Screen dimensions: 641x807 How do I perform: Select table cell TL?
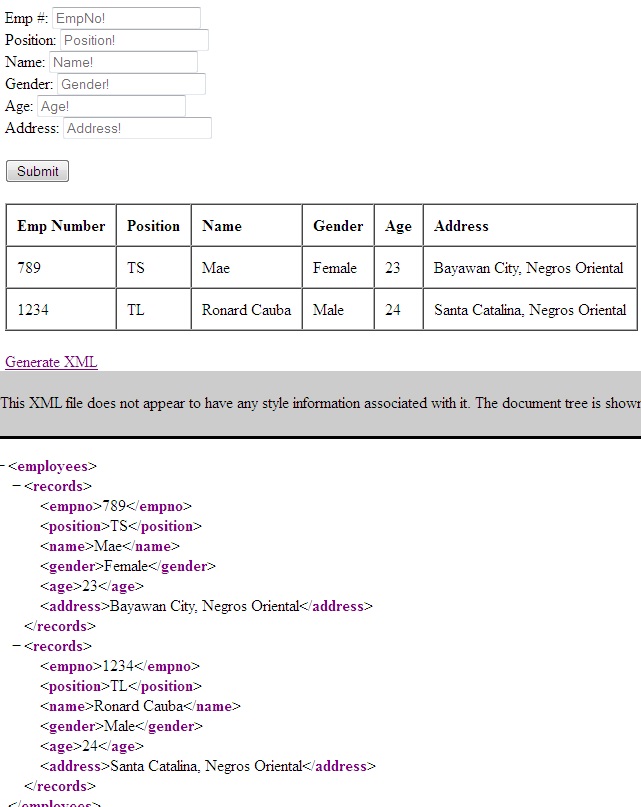coord(153,309)
